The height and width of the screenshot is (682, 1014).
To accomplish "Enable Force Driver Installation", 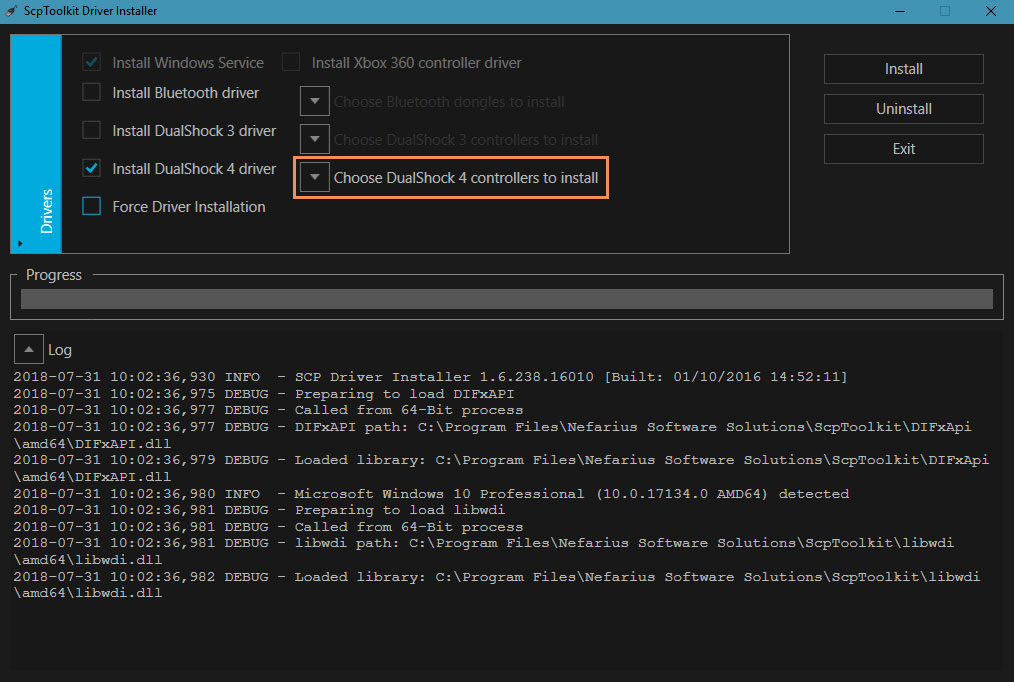I will 92,207.
